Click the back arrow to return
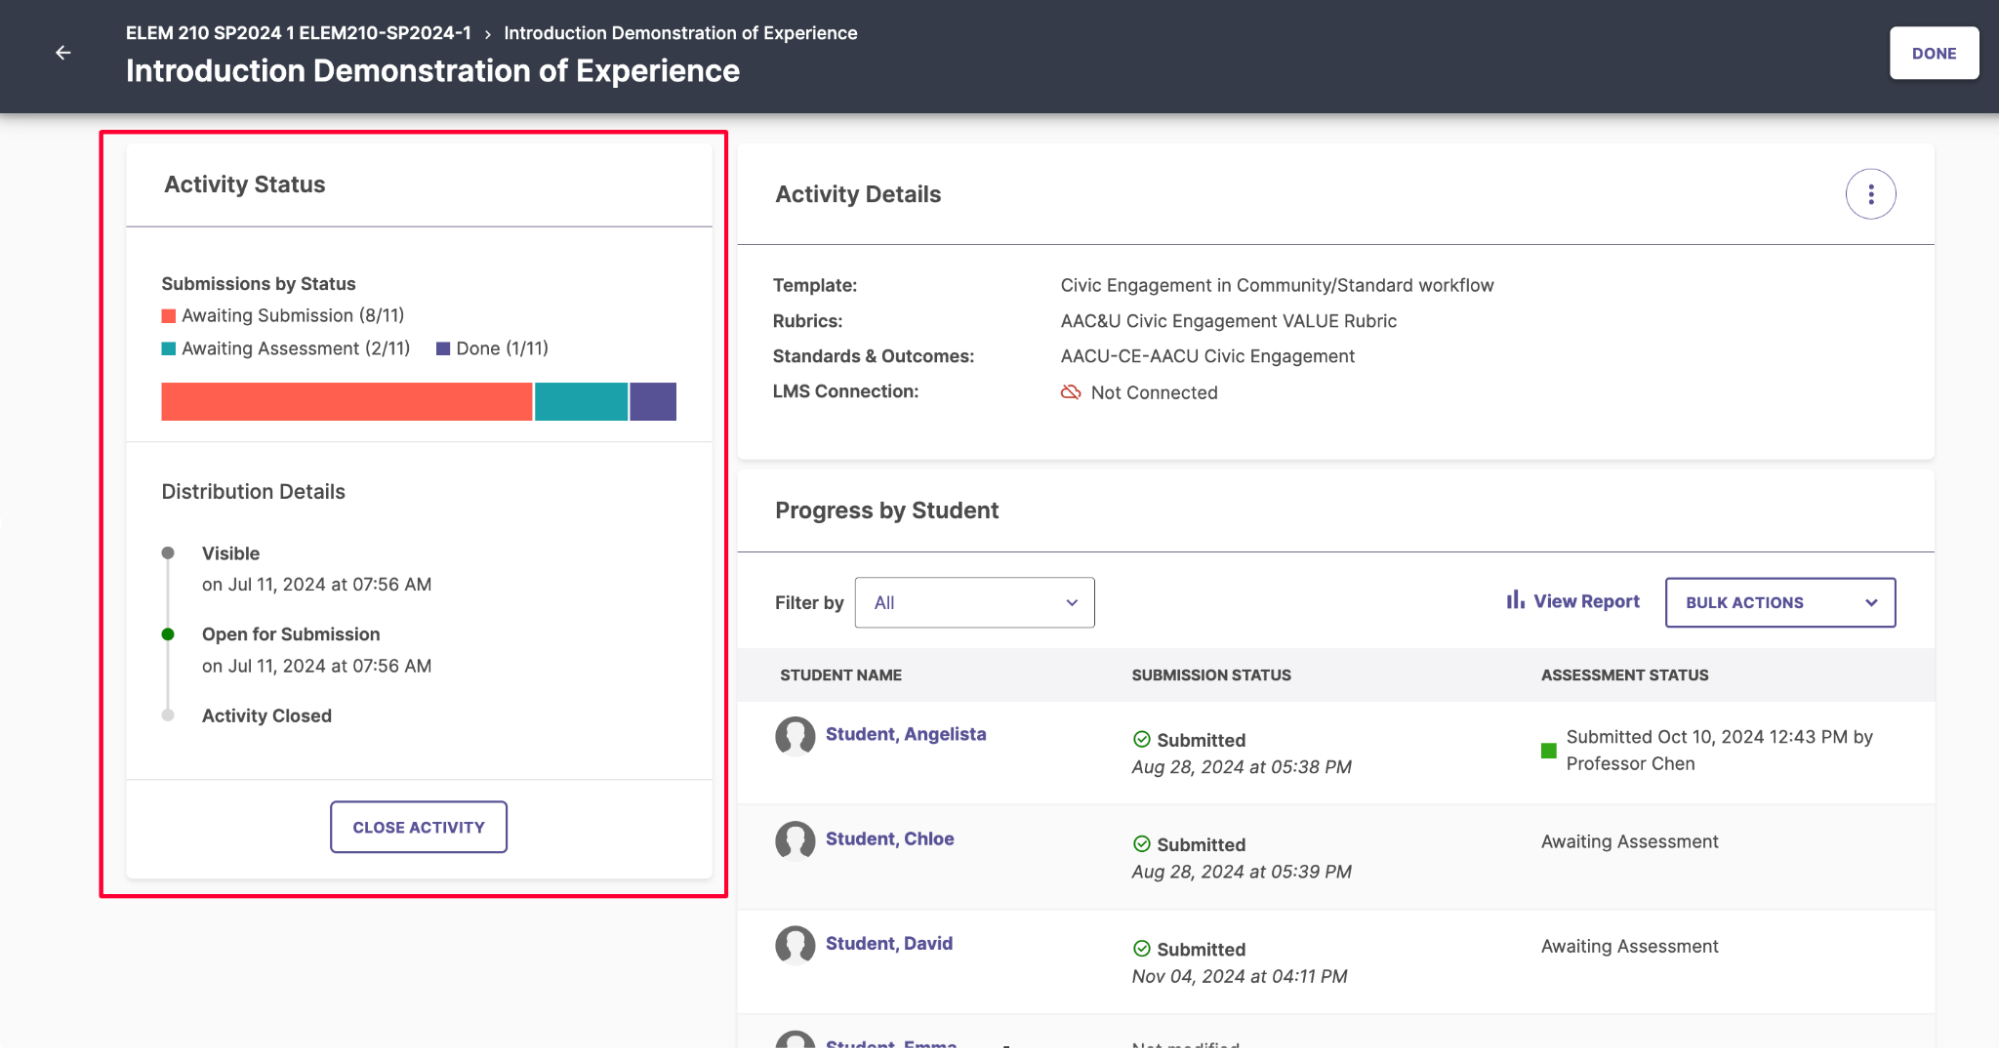 pyautogui.click(x=63, y=53)
